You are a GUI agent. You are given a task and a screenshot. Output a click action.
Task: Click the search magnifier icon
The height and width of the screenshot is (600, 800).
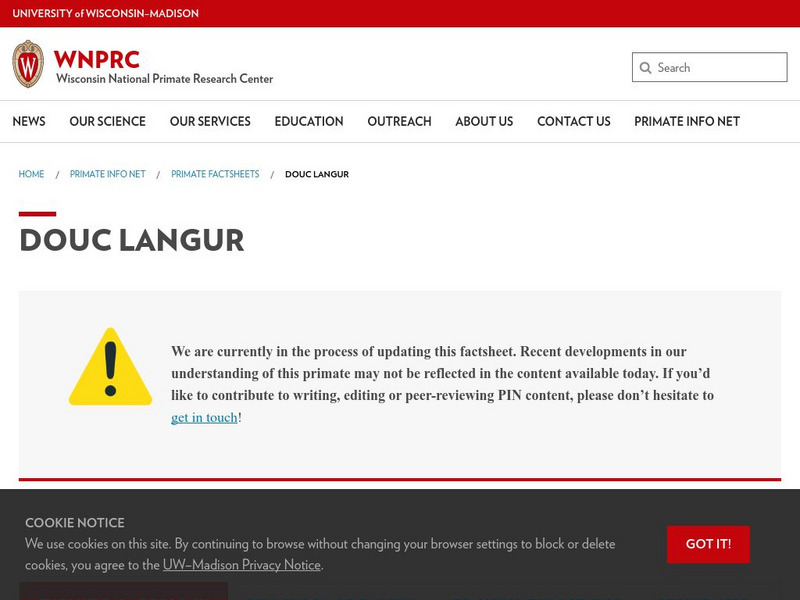(645, 68)
